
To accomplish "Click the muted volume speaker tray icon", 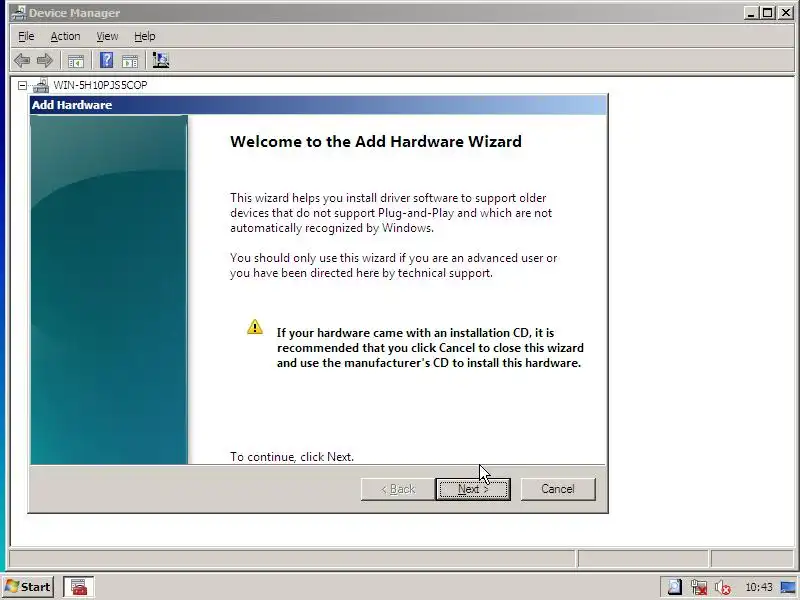I will tap(722, 588).
